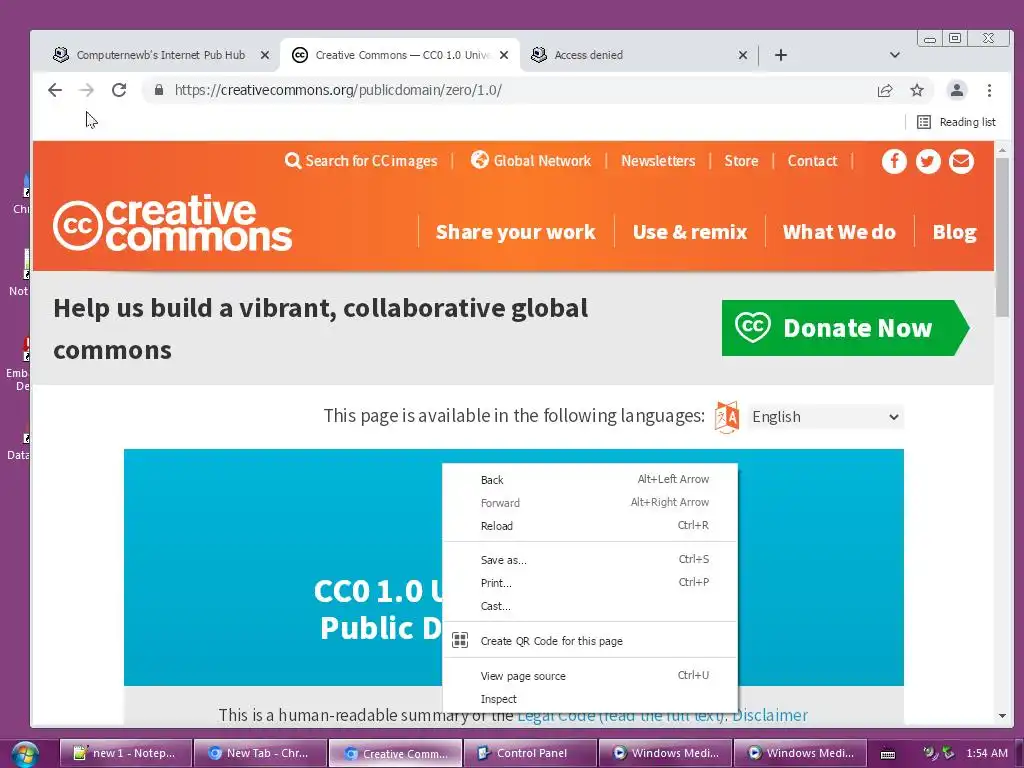
Task: Close the Access denied tab
Action: tap(743, 55)
